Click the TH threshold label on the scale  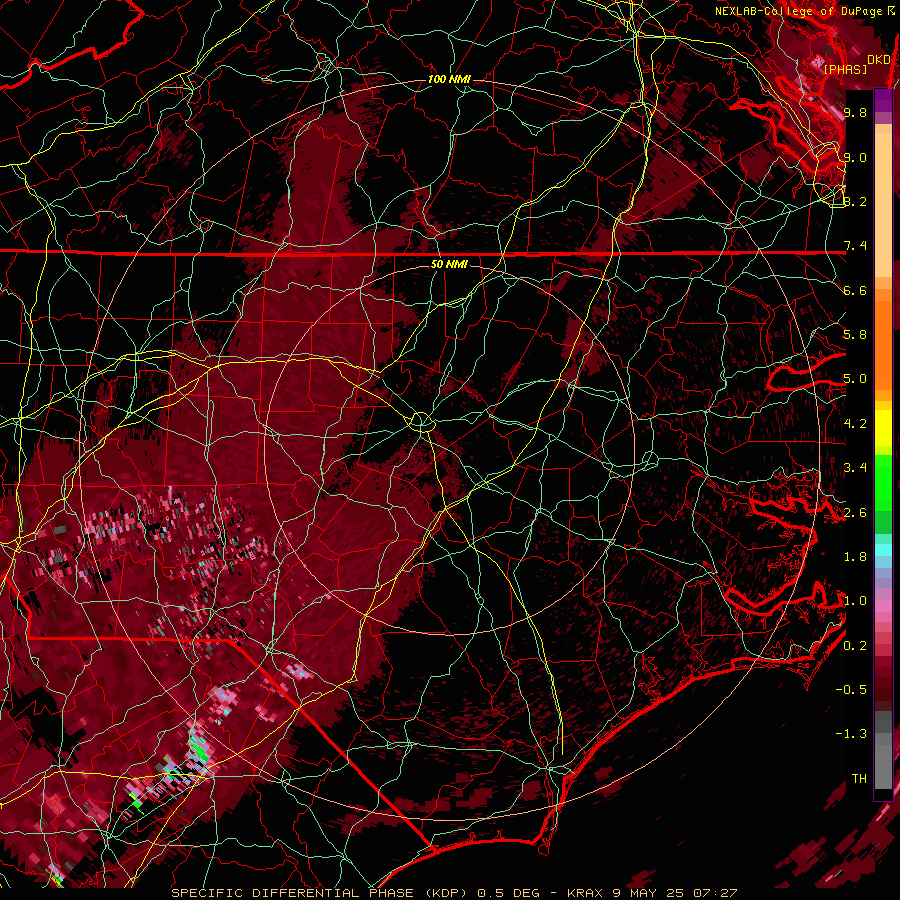[859, 779]
